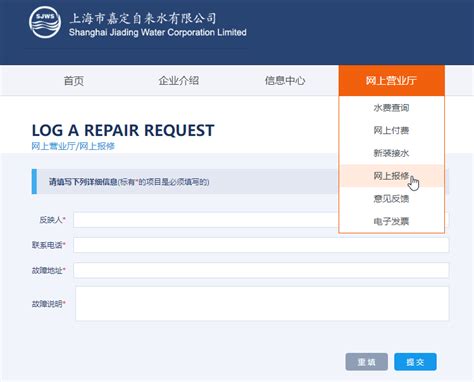
Task: Focus the 联系电话 input field
Action: [261, 245]
